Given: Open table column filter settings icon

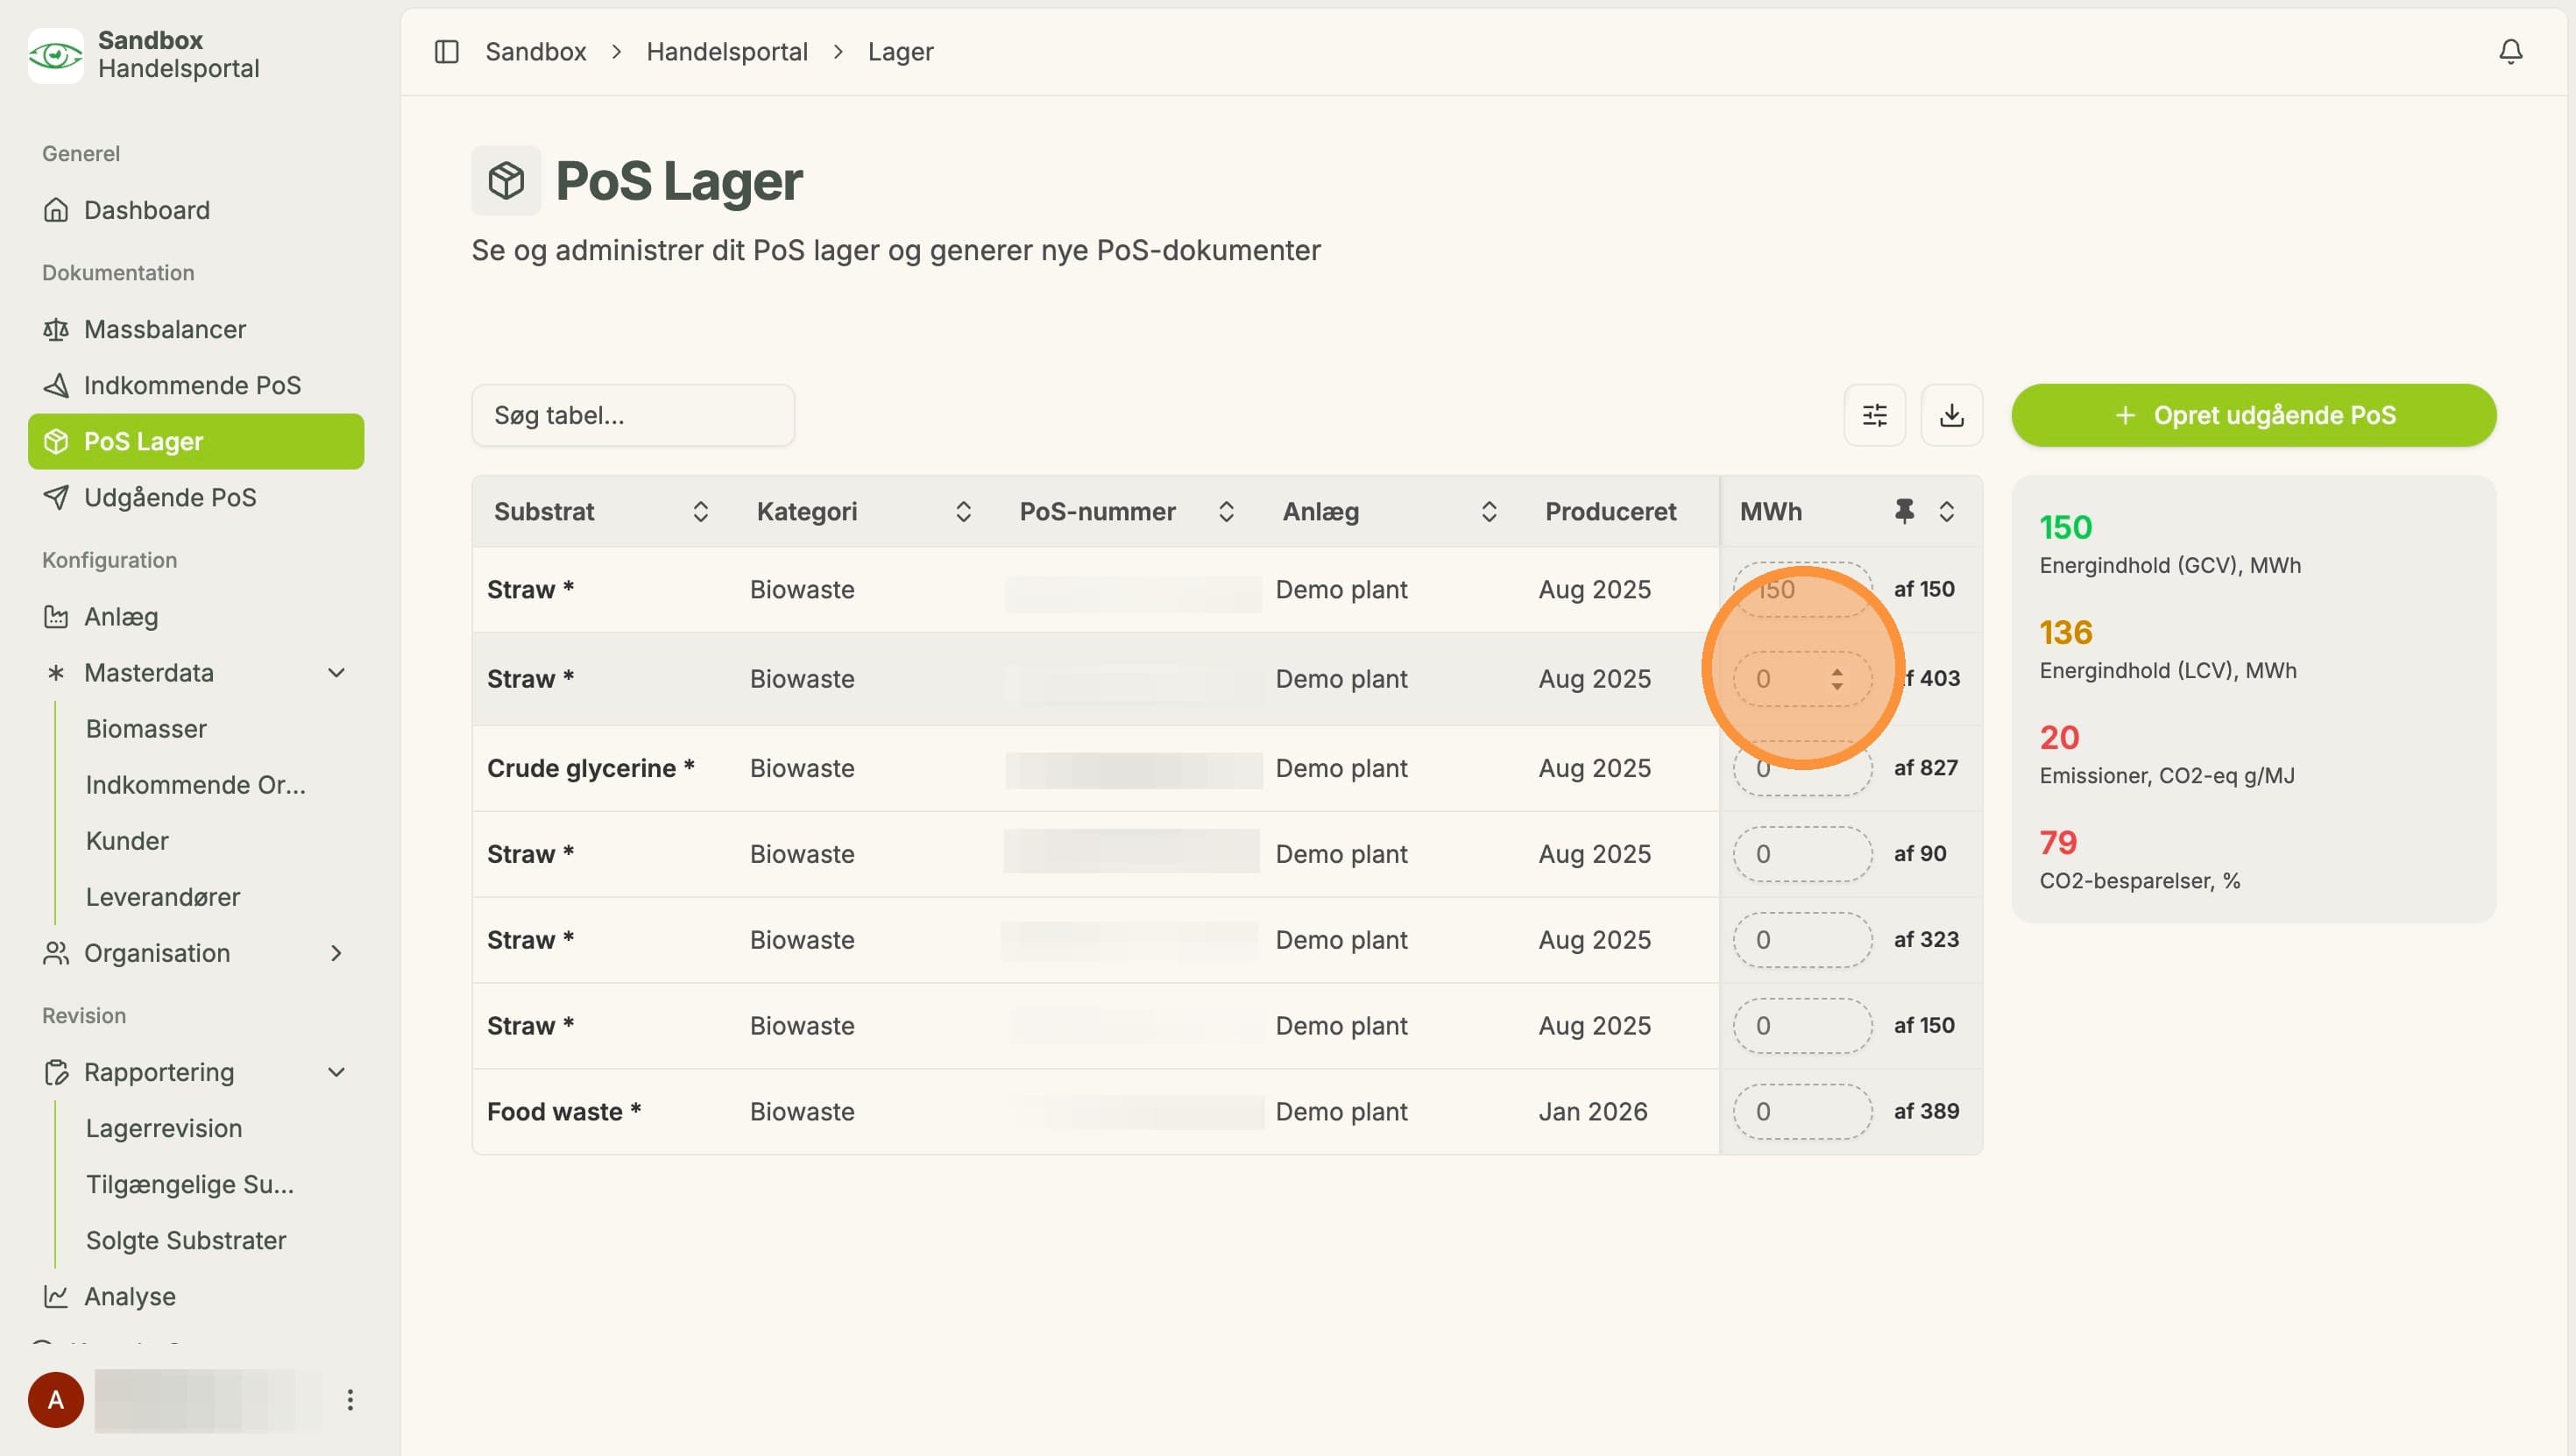Looking at the screenshot, I should pyautogui.click(x=1874, y=415).
